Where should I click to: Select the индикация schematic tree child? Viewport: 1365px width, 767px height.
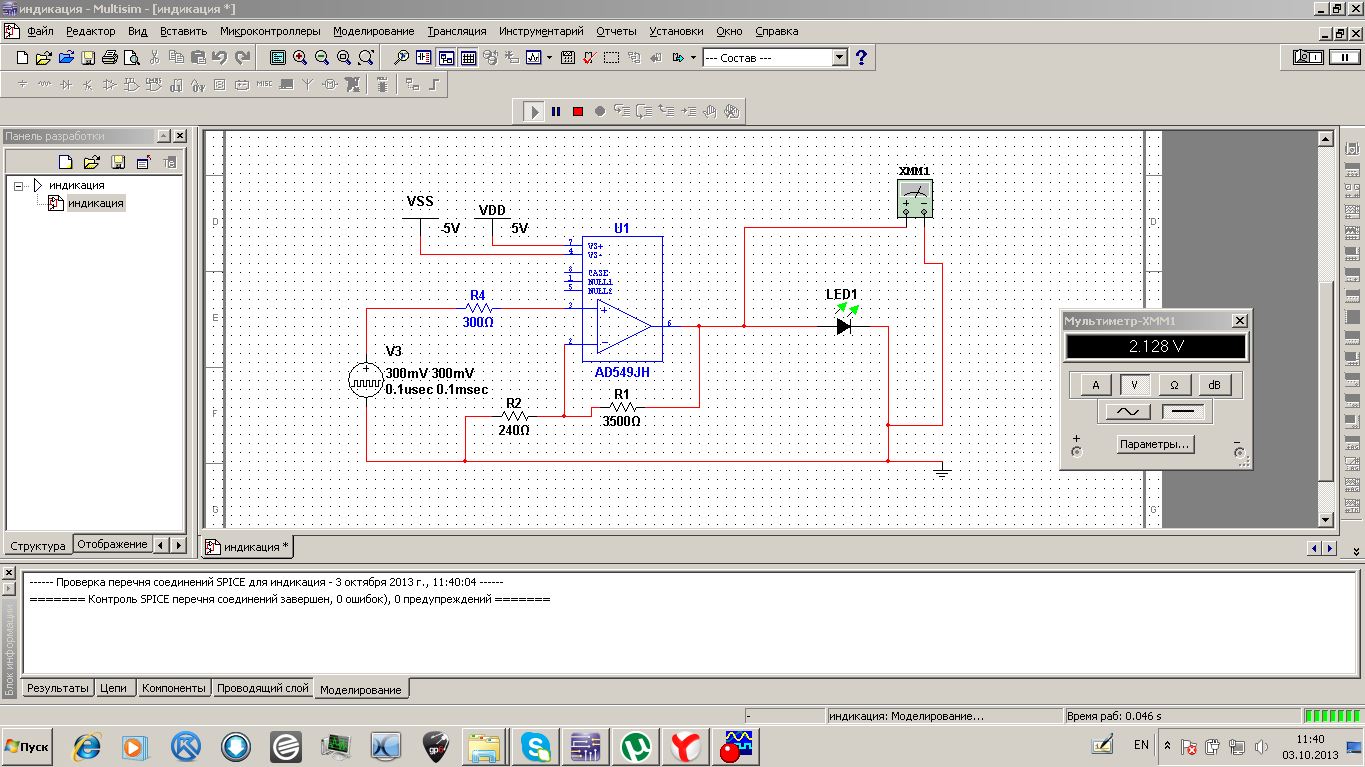point(95,203)
